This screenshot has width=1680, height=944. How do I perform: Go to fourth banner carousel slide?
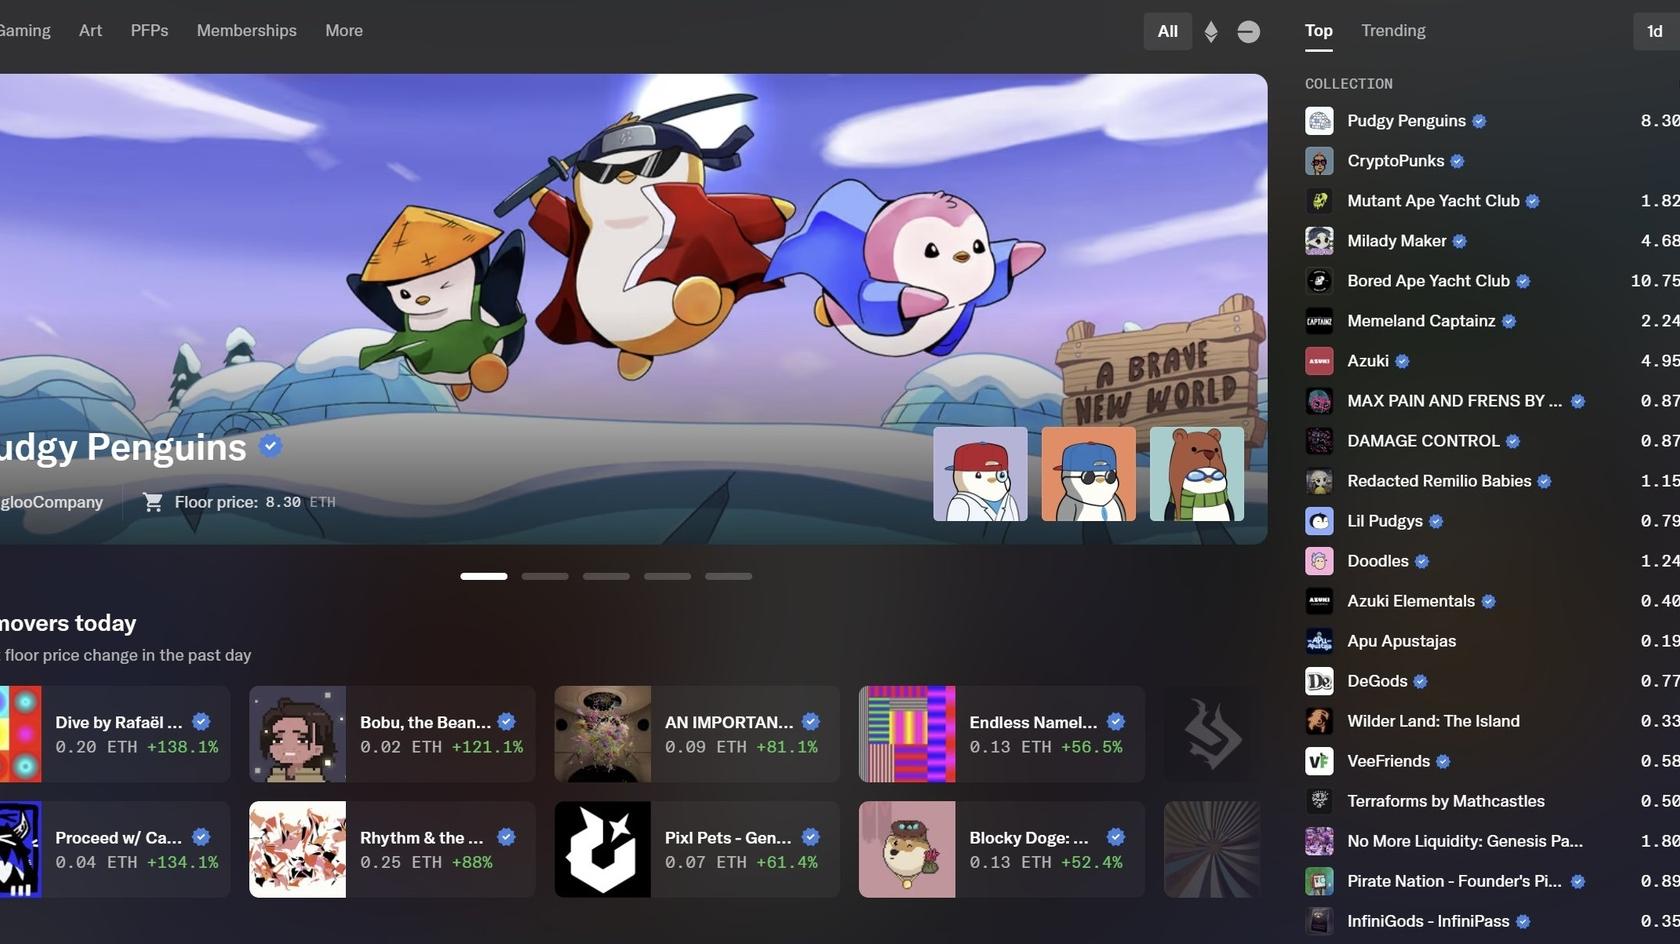pos(667,576)
